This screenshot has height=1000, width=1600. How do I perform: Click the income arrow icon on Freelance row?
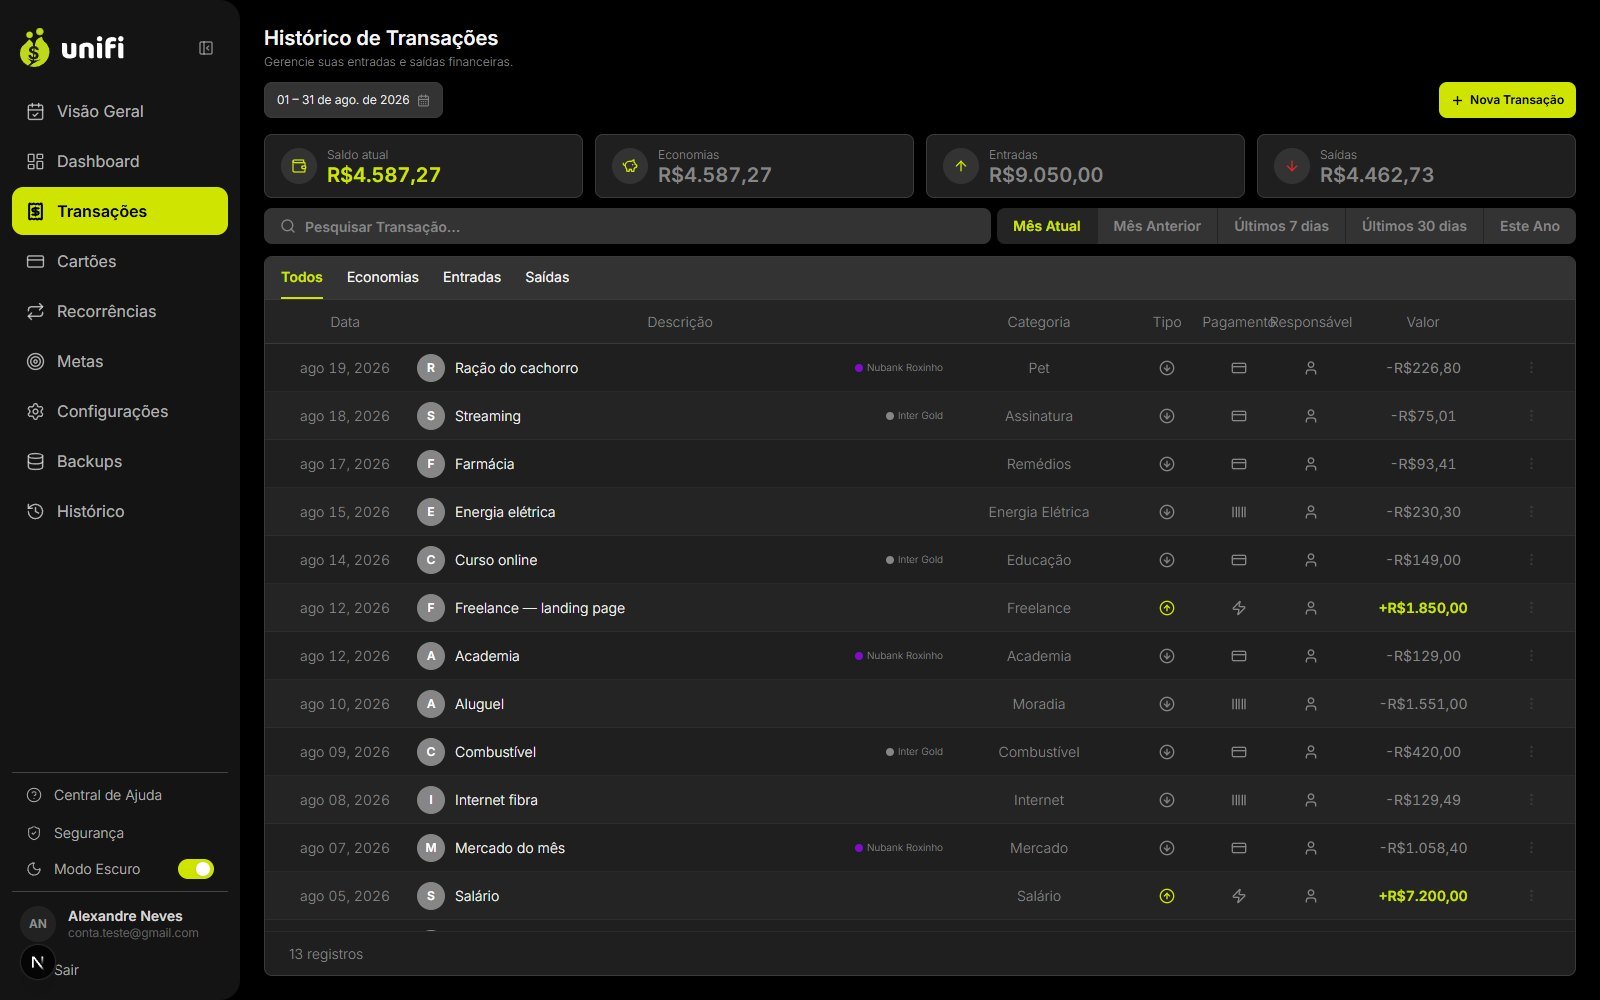tap(1166, 608)
